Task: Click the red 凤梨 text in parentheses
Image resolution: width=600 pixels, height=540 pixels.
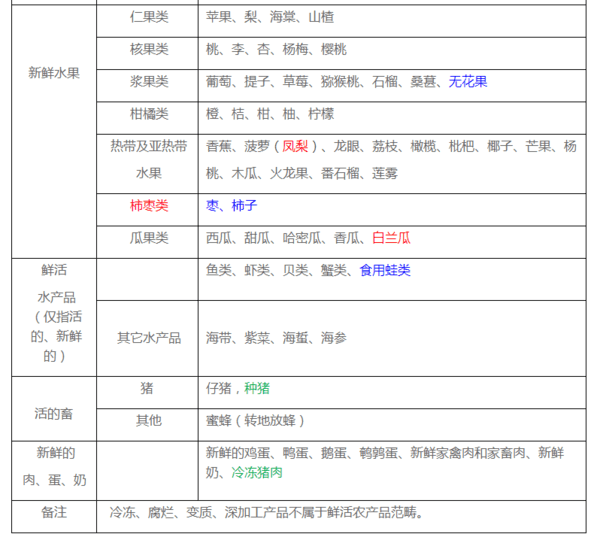Action: click(x=294, y=146)
